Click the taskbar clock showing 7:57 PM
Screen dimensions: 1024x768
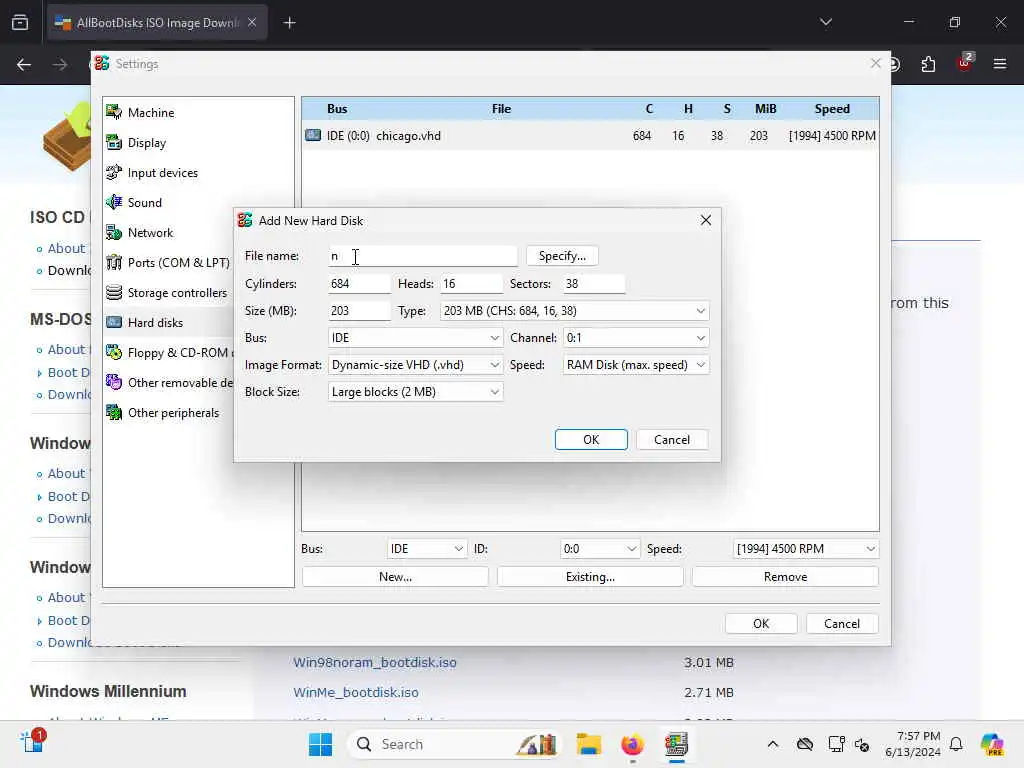click(x=913, y=744)
